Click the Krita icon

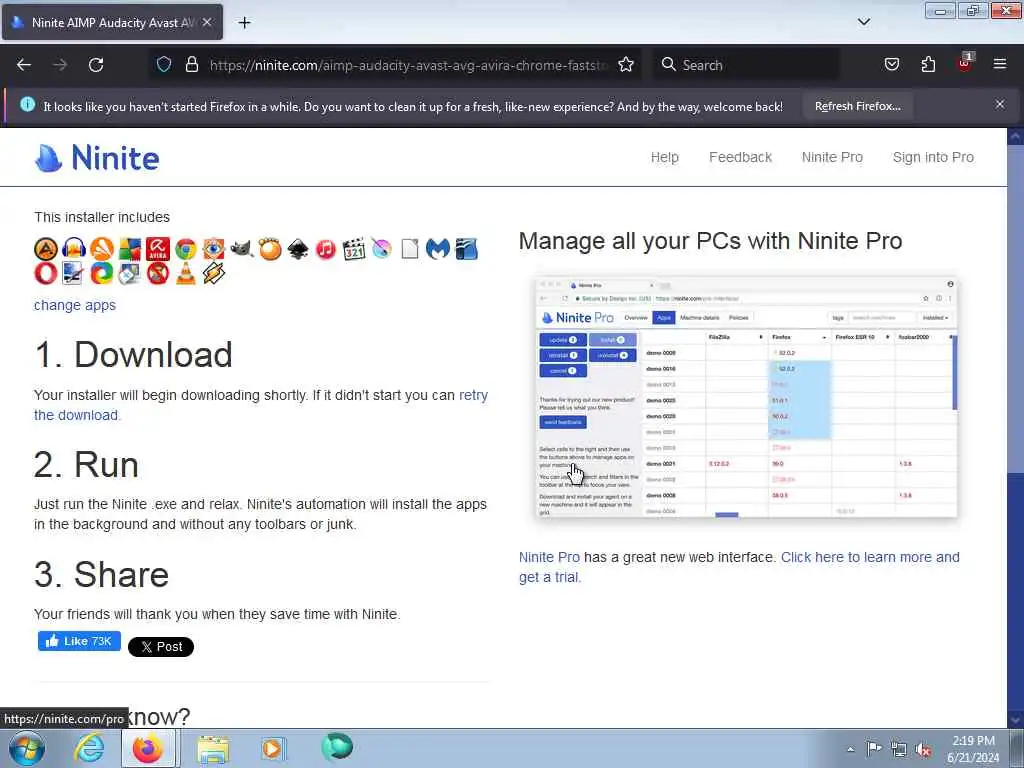coord(382,249)
